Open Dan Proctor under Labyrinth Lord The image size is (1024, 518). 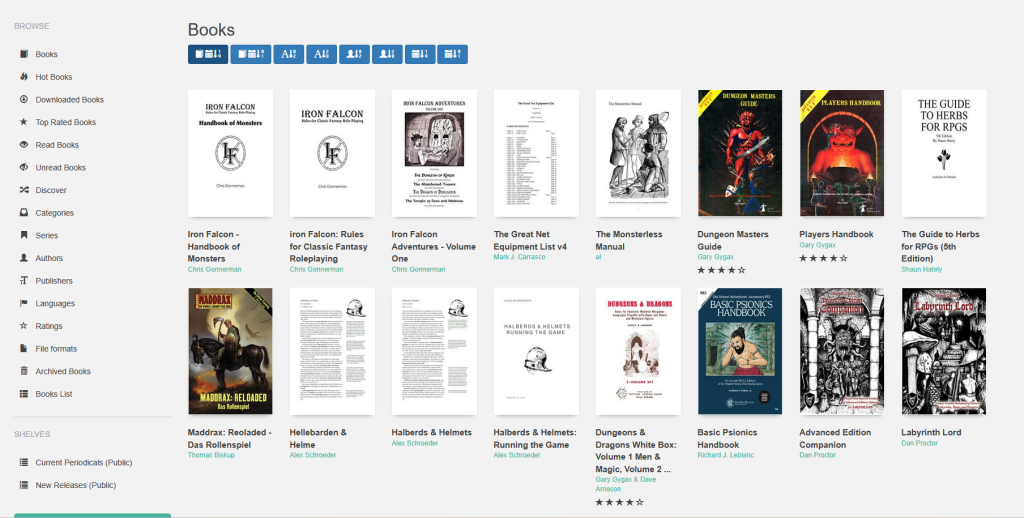pyautogui.click(x=919, y=443)
